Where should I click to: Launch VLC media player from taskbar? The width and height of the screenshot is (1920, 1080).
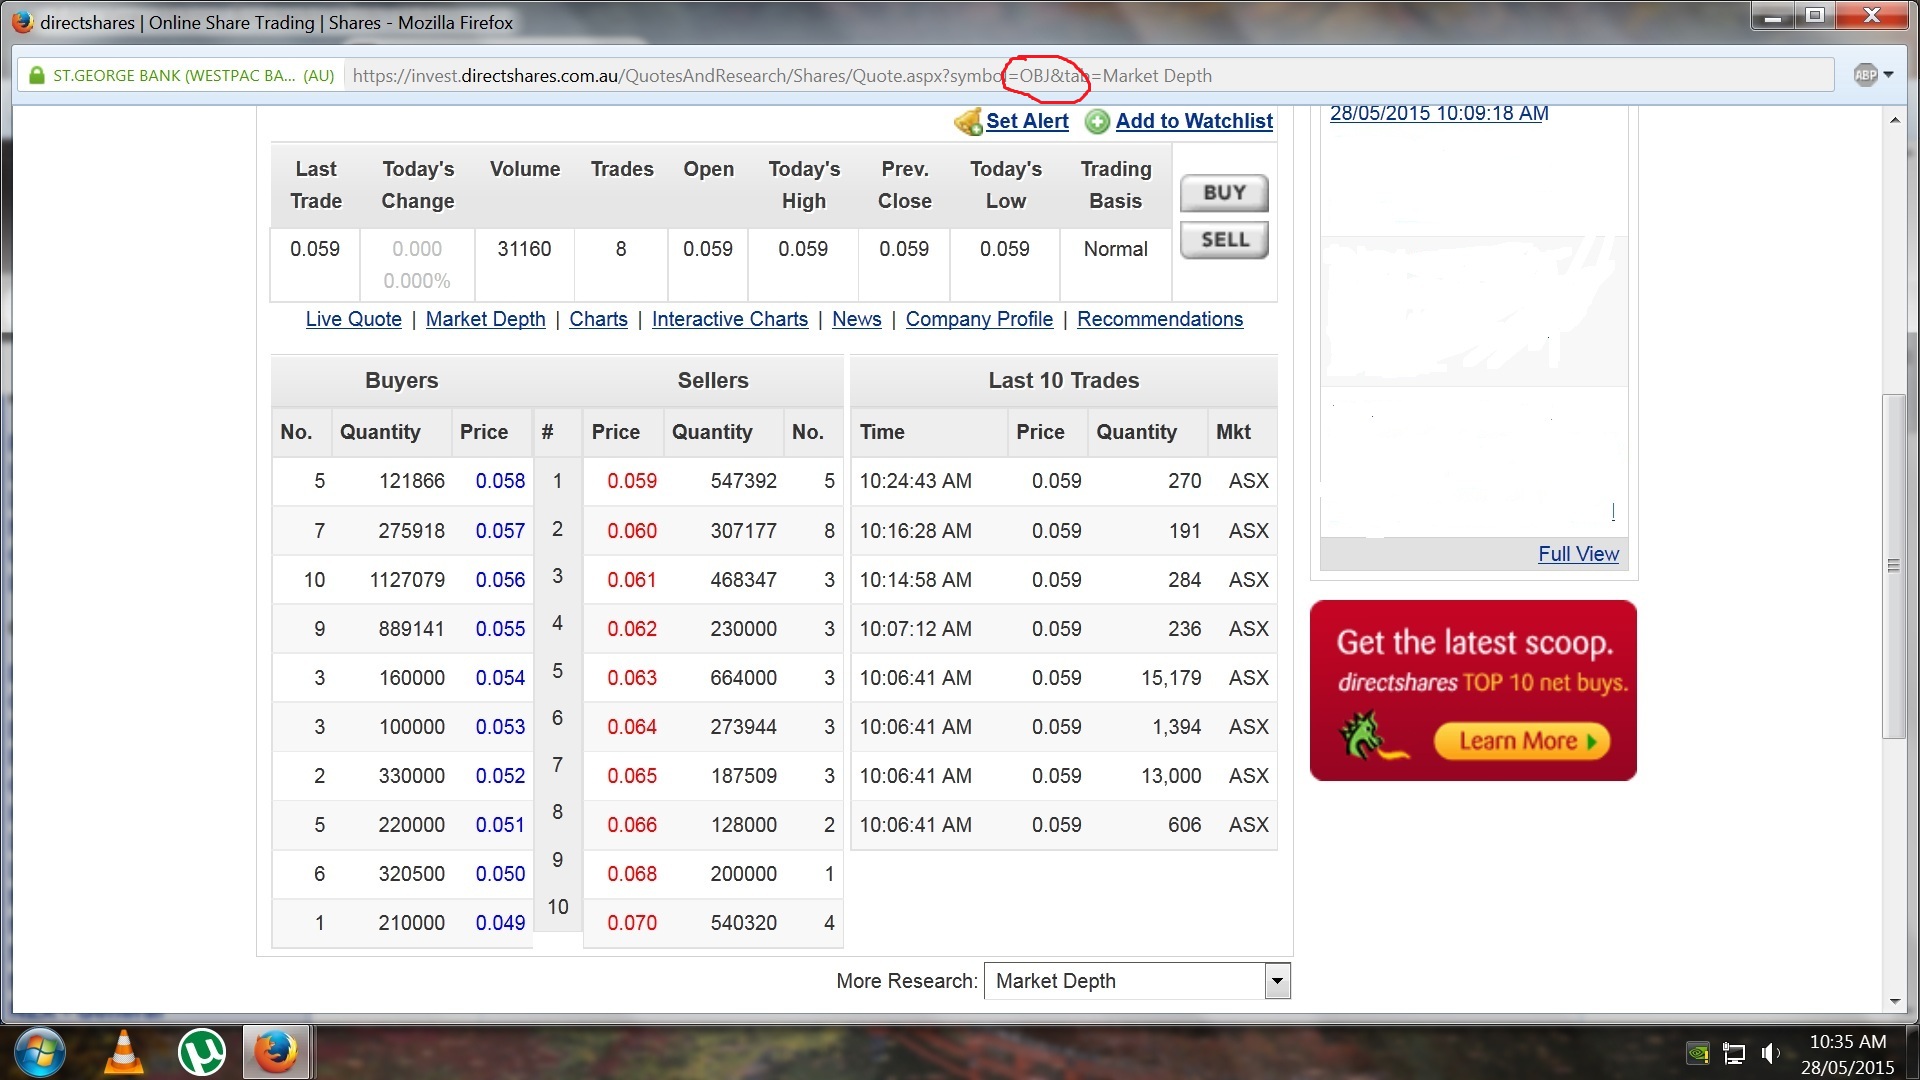tap(123, 1053)
